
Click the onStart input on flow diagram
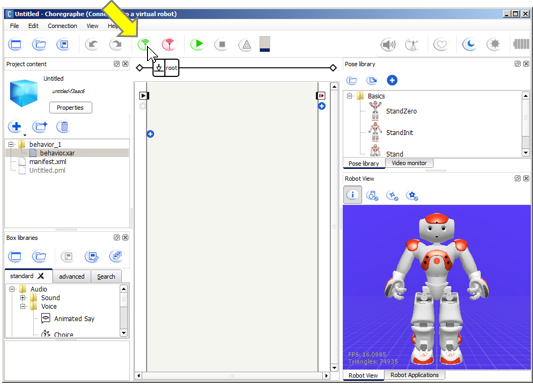tap(143, 96)
